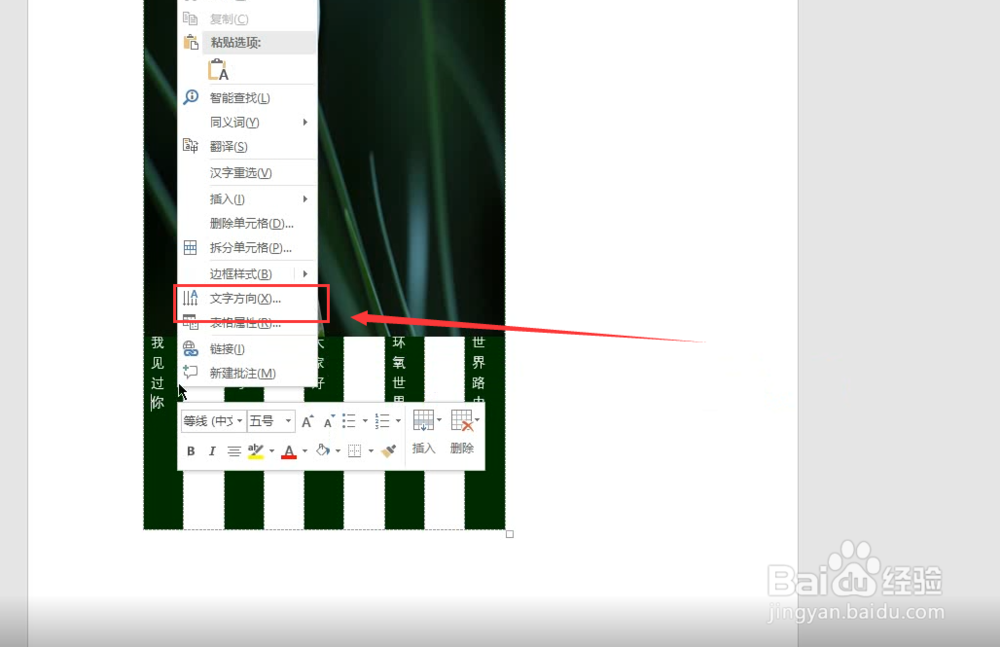Click the link chain icon
This screenshot has height=647, width=1000.
pyautogui.click(x=190, y=348)
